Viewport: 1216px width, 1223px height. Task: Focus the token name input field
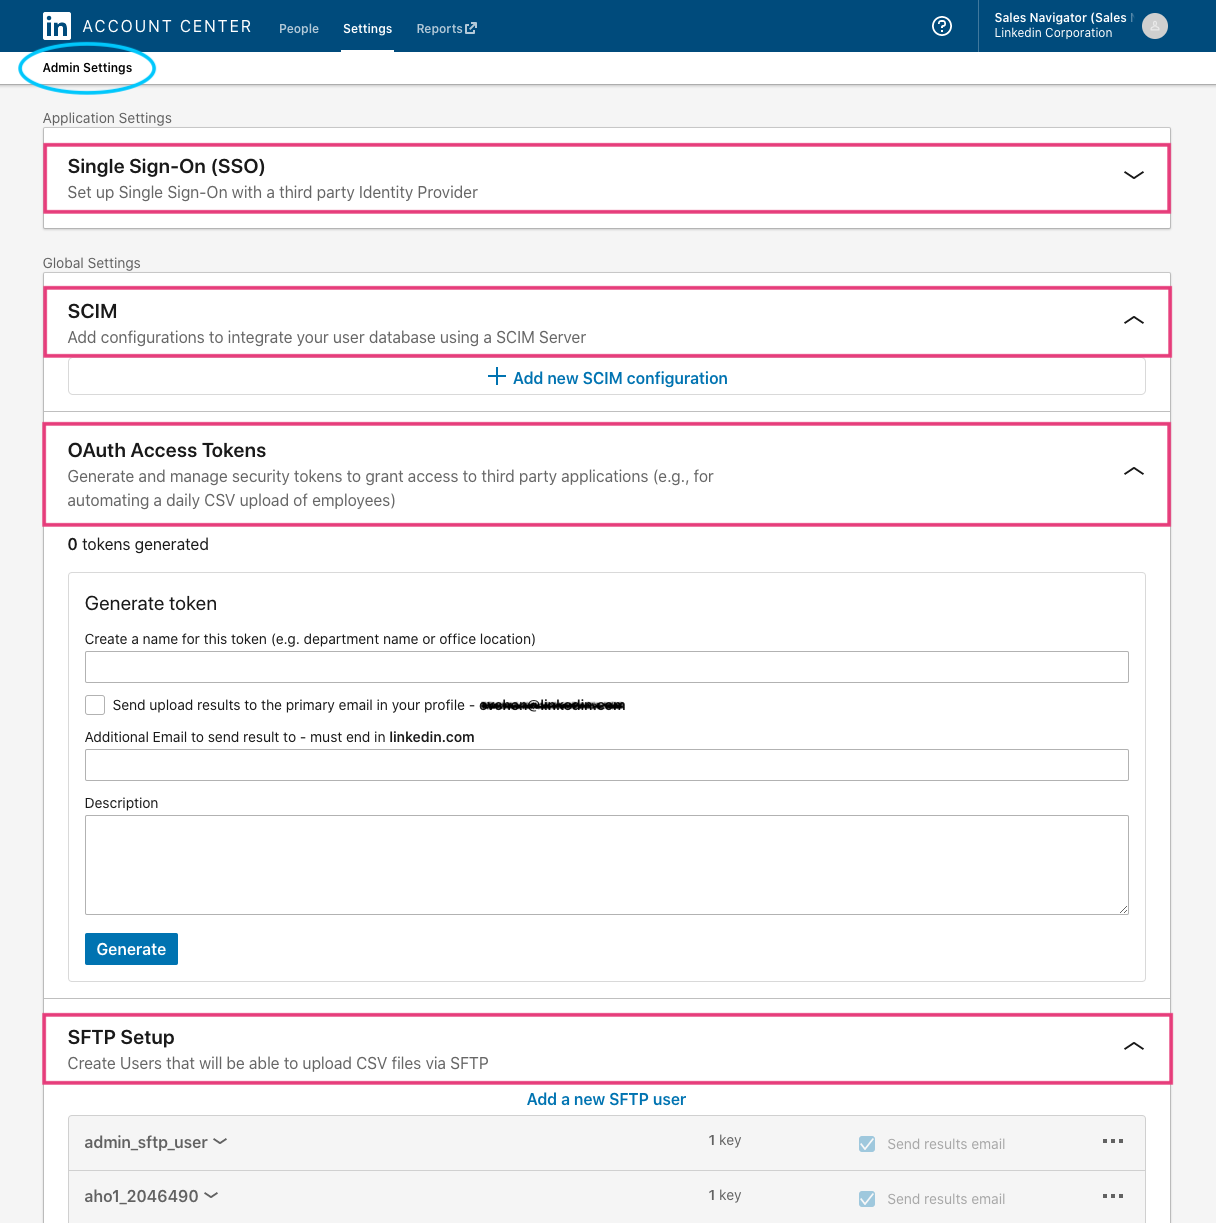point(607,667)
